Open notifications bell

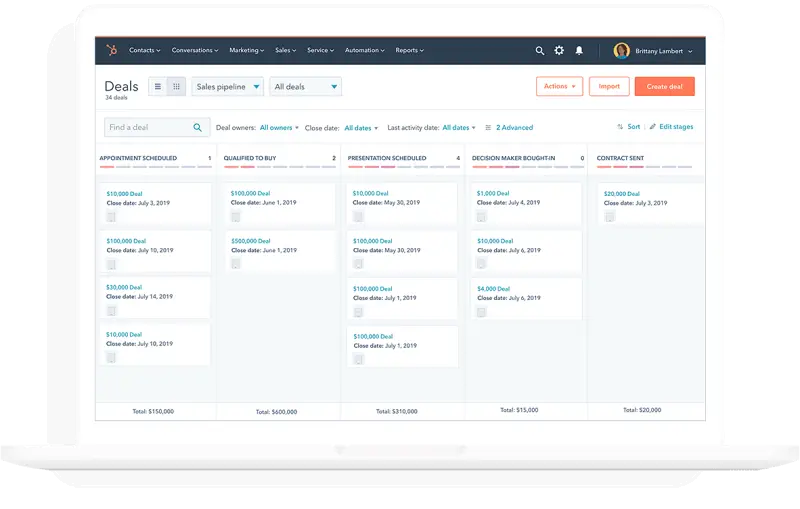click(579, 50)
